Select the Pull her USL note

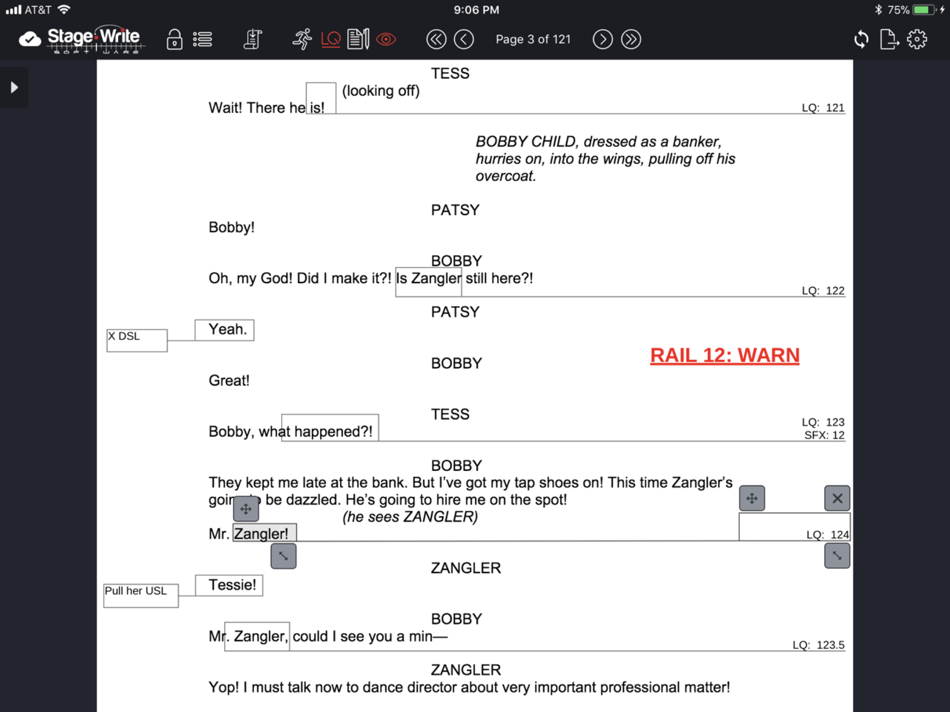coord(141,595)
